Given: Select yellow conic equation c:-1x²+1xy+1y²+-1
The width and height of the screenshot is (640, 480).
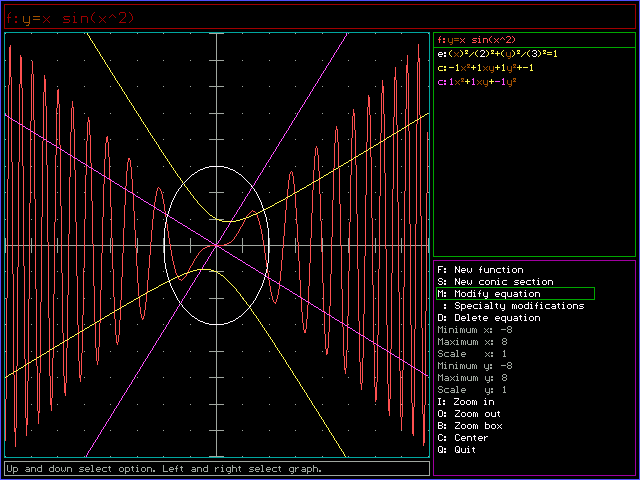Looking at the screenshot, I should 485,68.
